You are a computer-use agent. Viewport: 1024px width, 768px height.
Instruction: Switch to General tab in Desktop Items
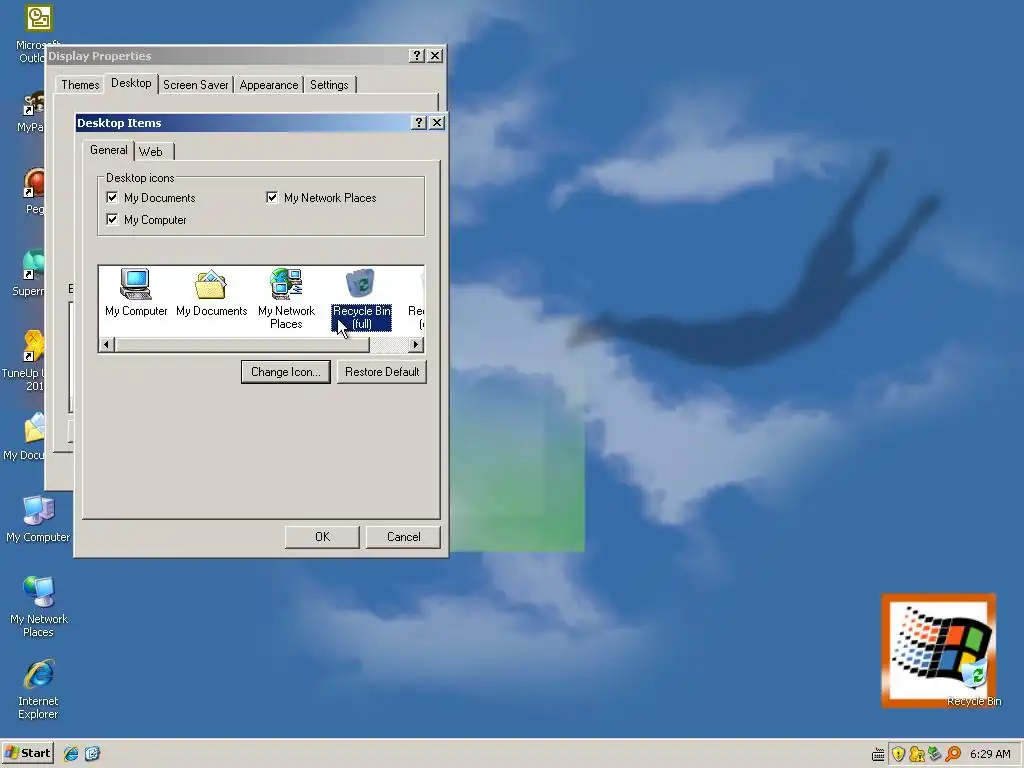tap(108, 150)
